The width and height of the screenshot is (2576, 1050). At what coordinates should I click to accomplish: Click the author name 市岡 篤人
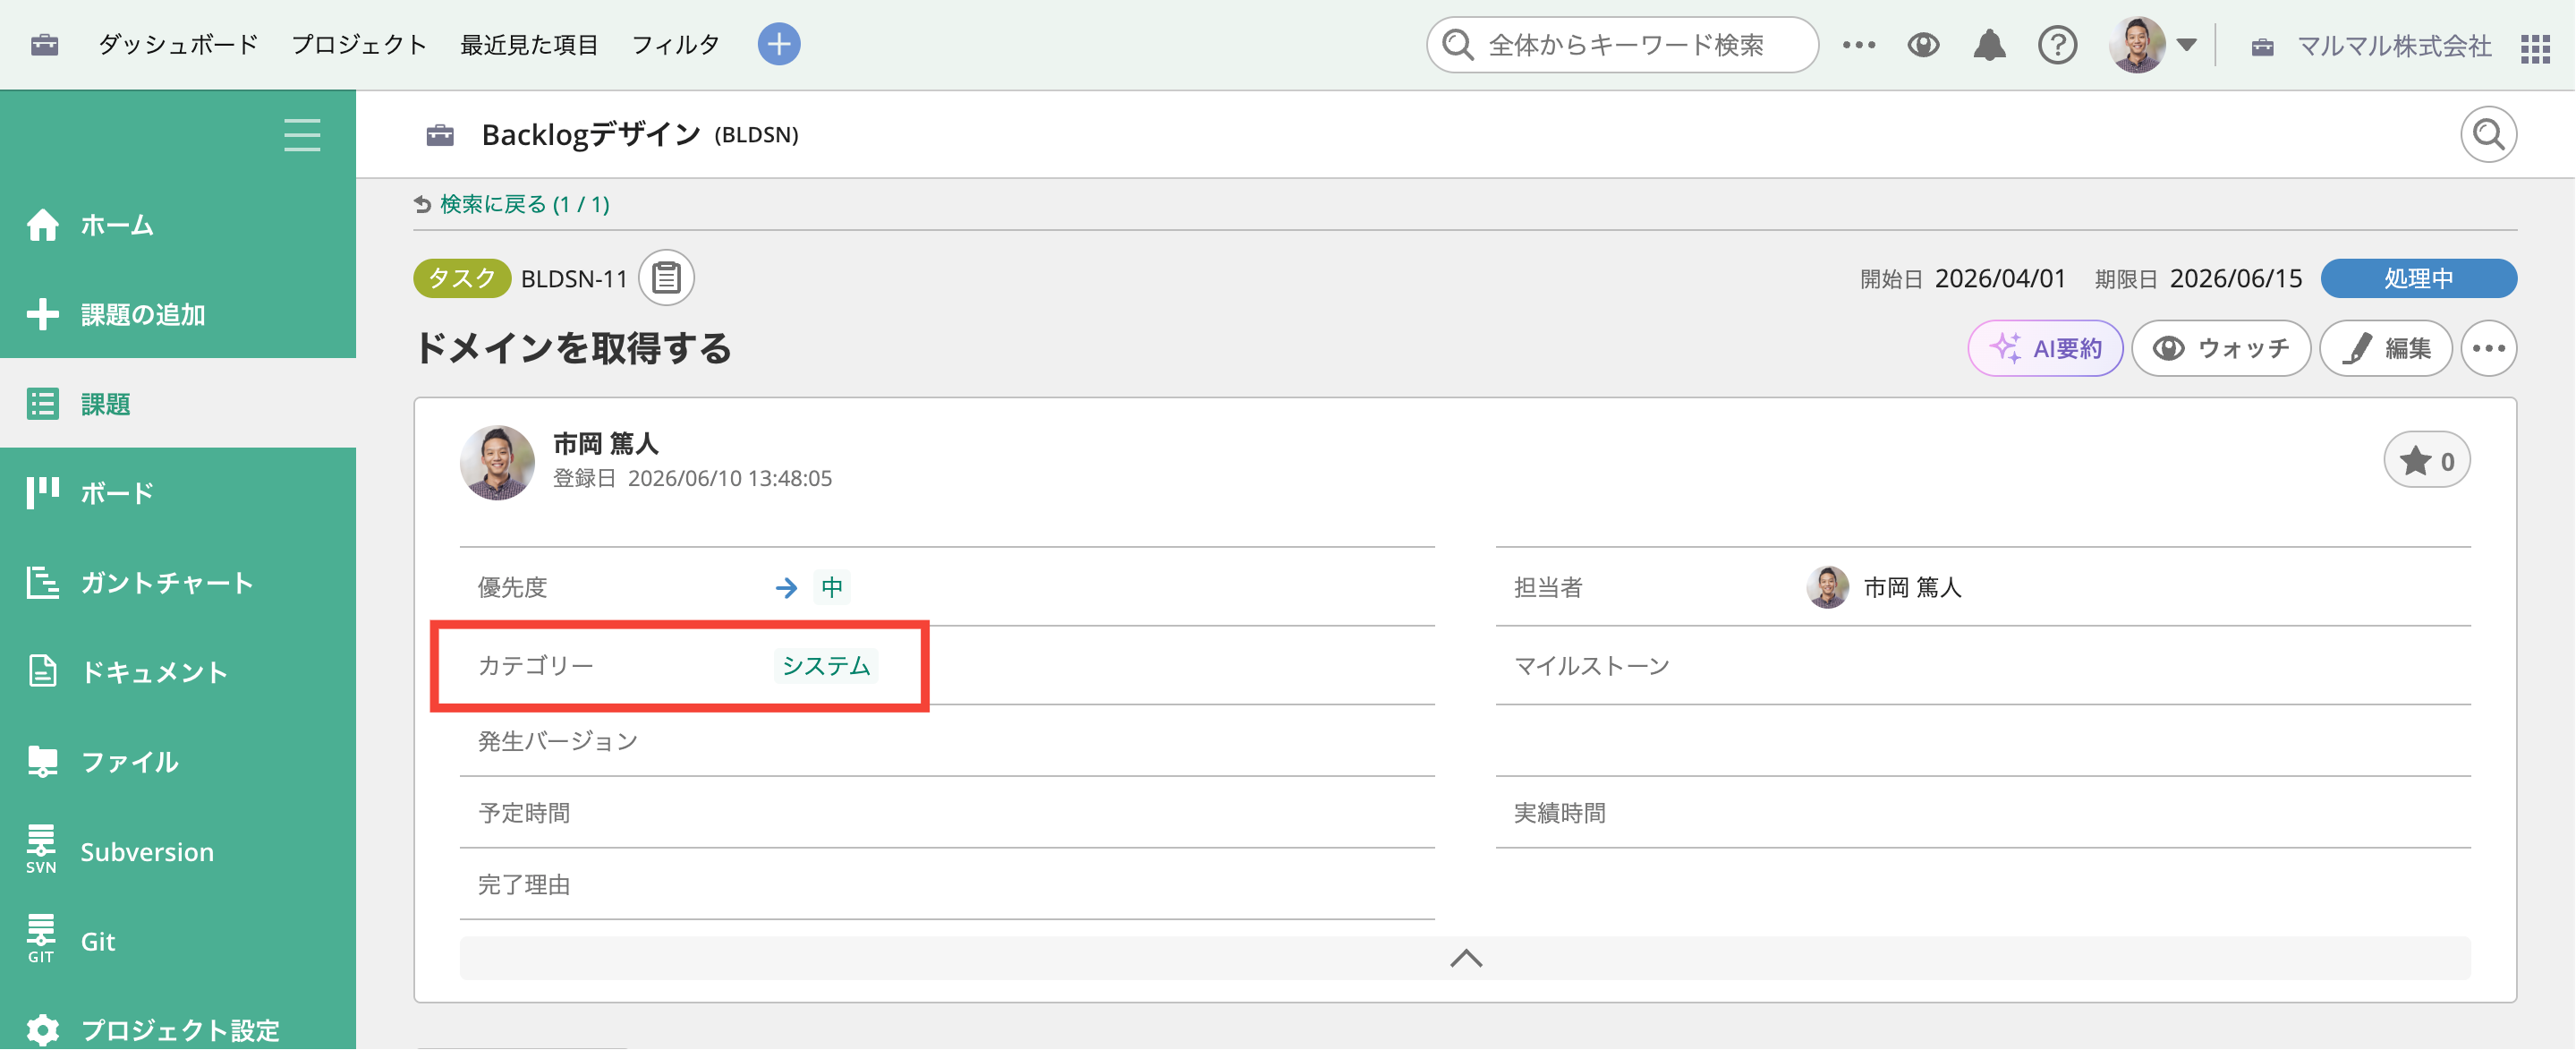pyautogui.click(x=605, y=443)
